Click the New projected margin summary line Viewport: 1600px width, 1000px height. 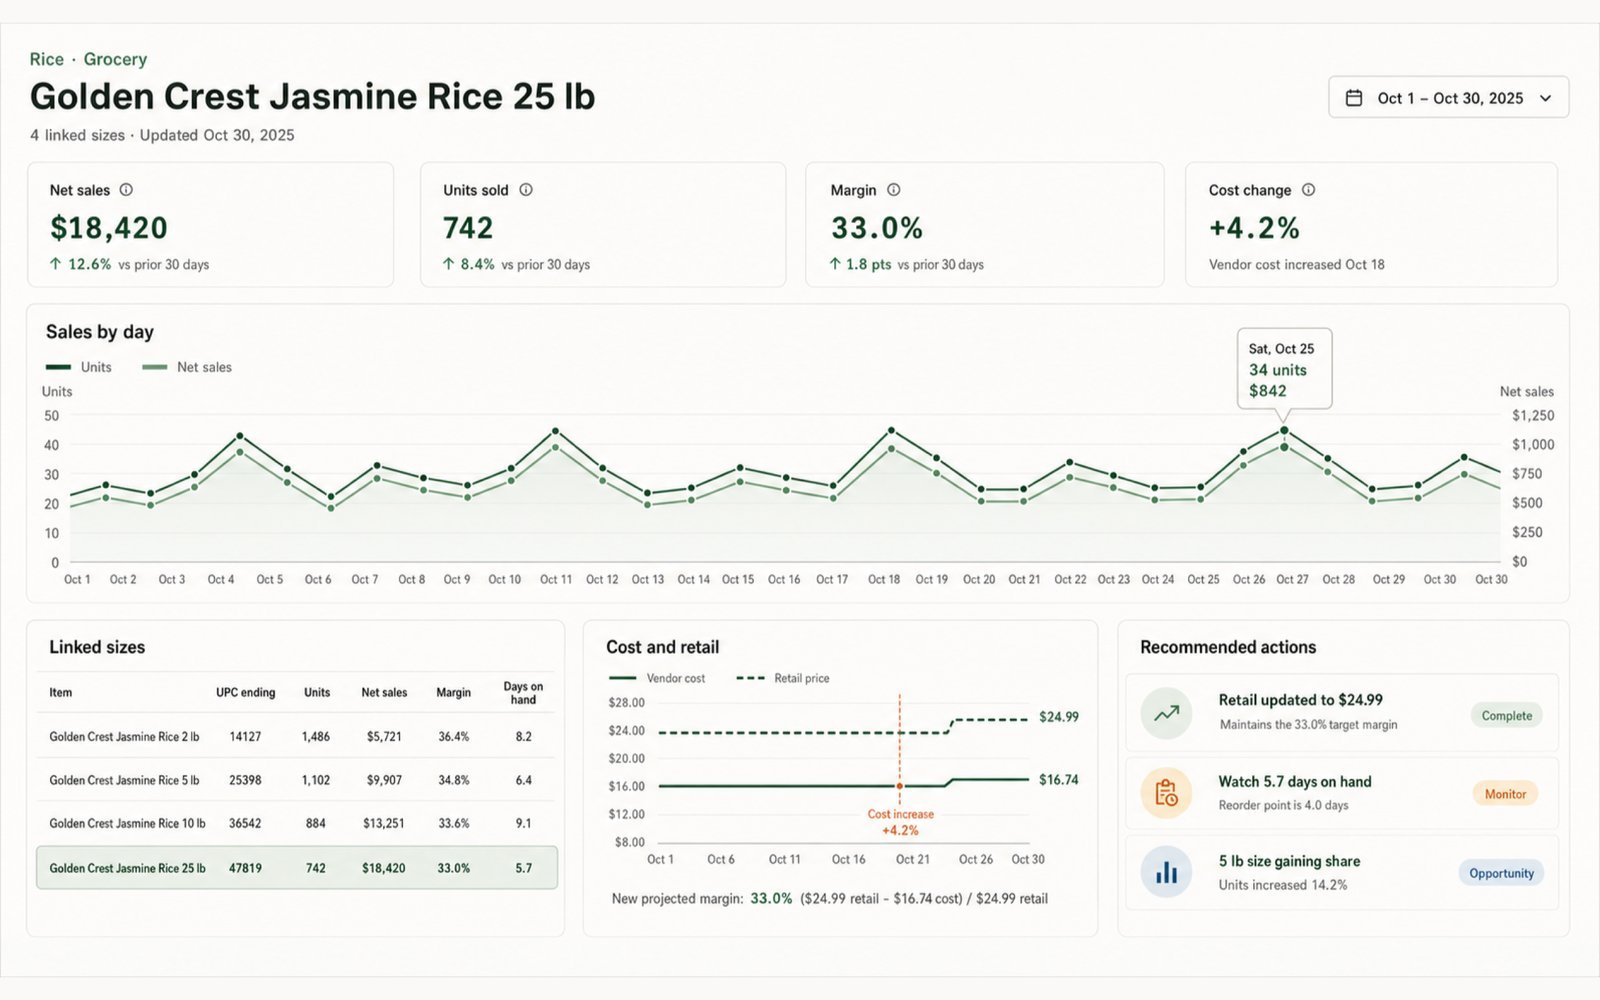point(830,898)
